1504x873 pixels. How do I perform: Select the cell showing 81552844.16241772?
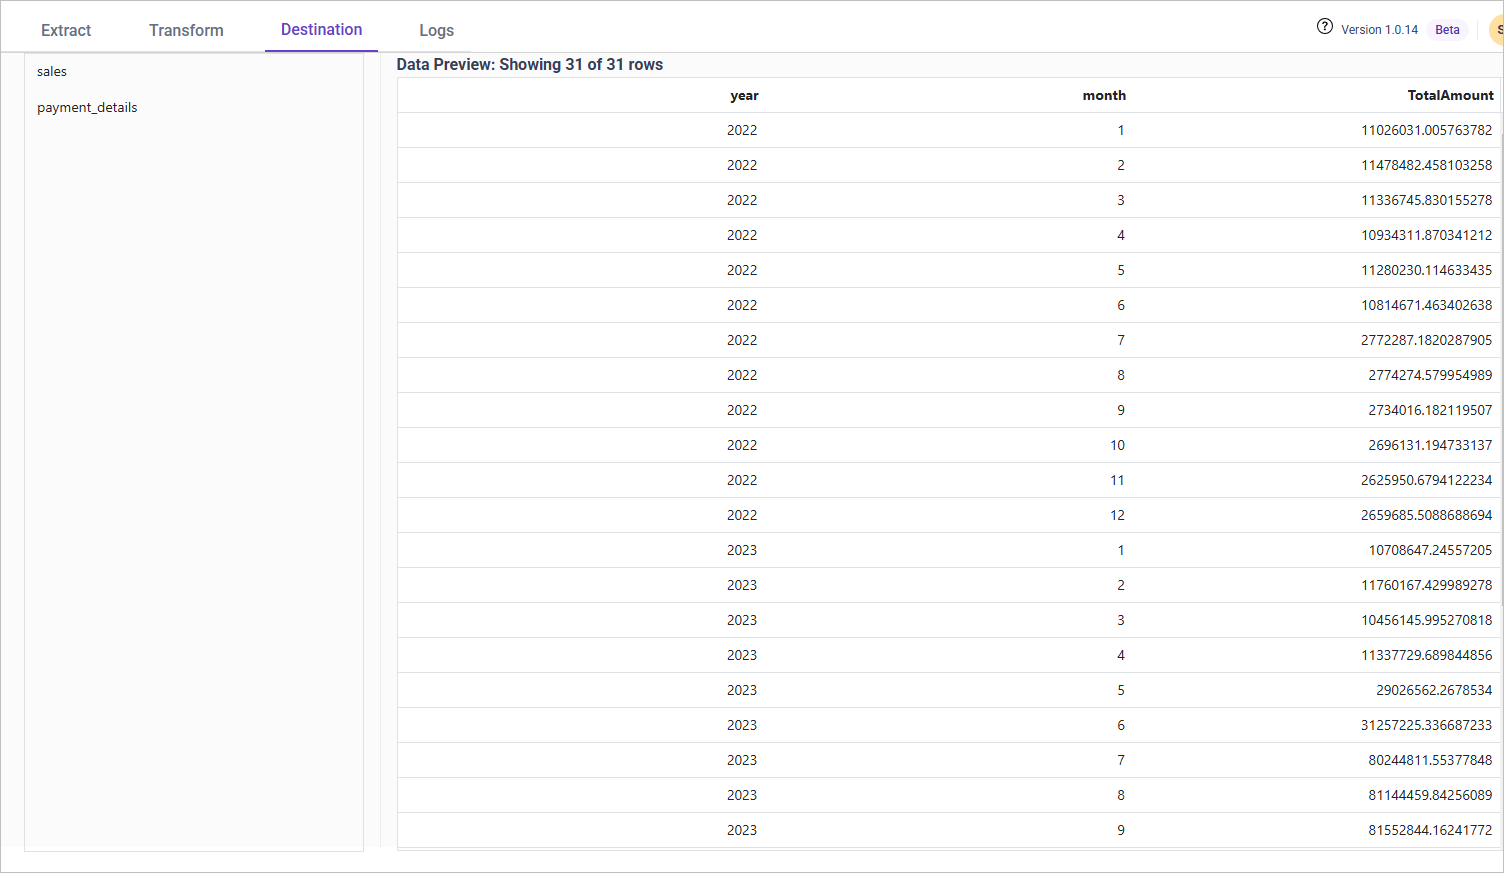point(1430,831)
